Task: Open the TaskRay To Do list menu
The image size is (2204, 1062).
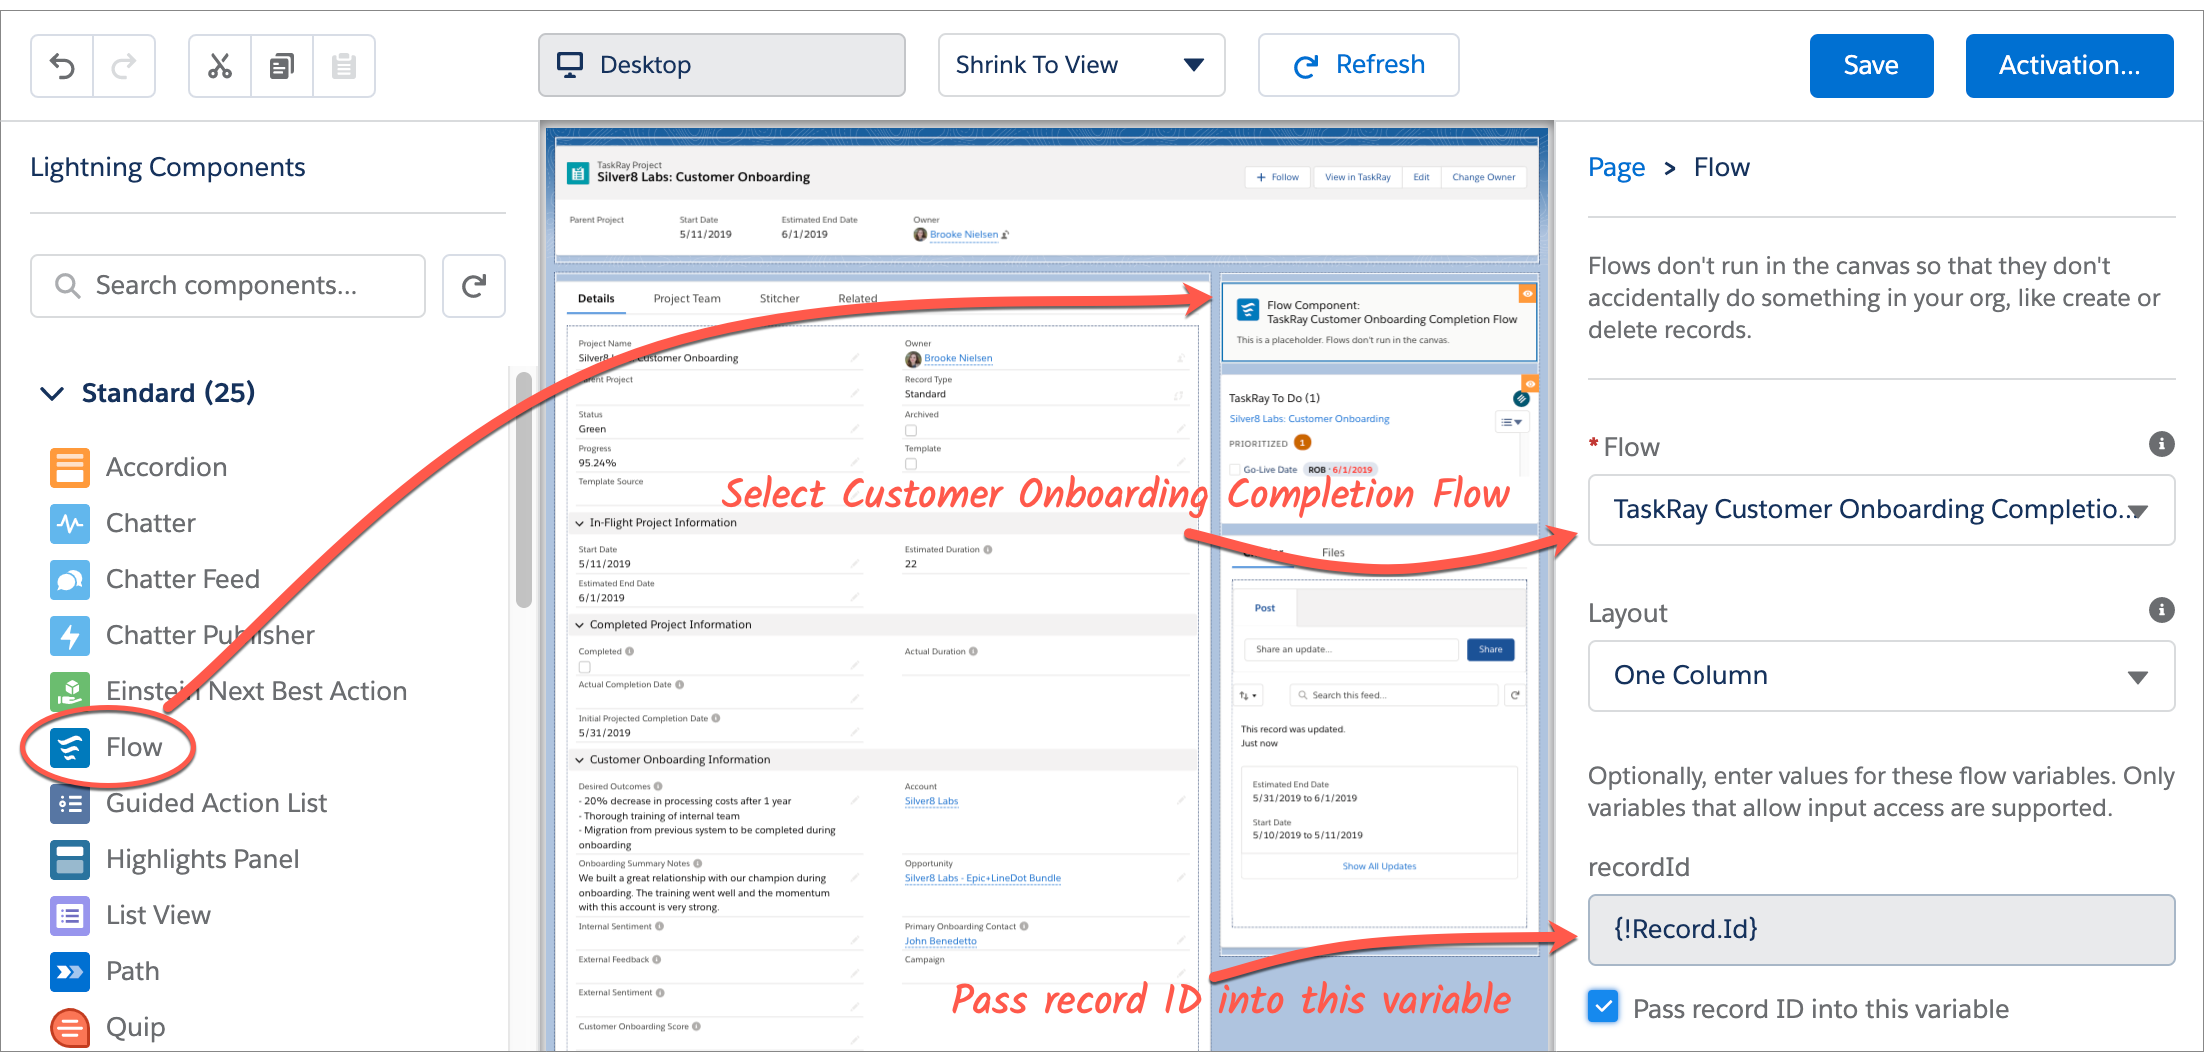Action: pyautogui.click(x=1511, y=423)
